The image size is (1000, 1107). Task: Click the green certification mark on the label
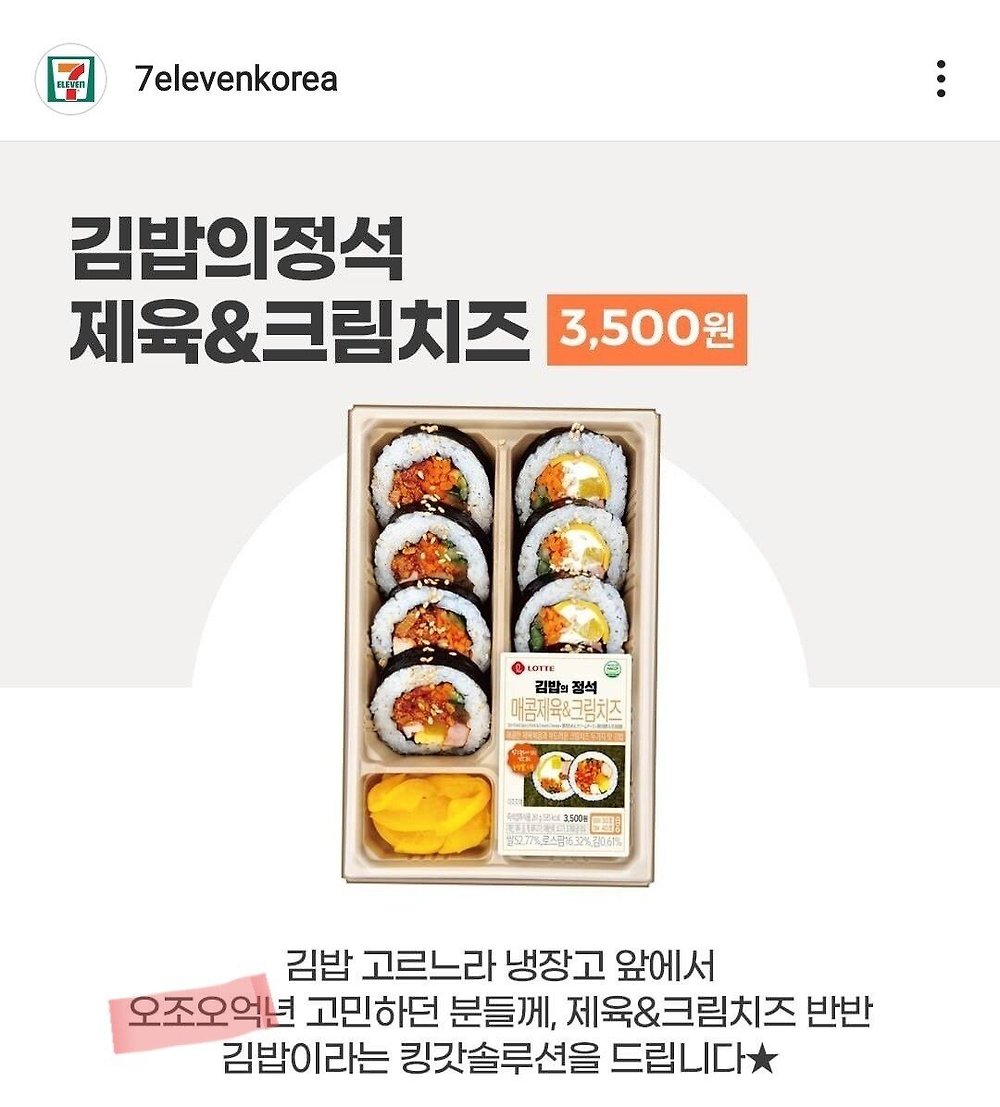(x=612, y=667)
